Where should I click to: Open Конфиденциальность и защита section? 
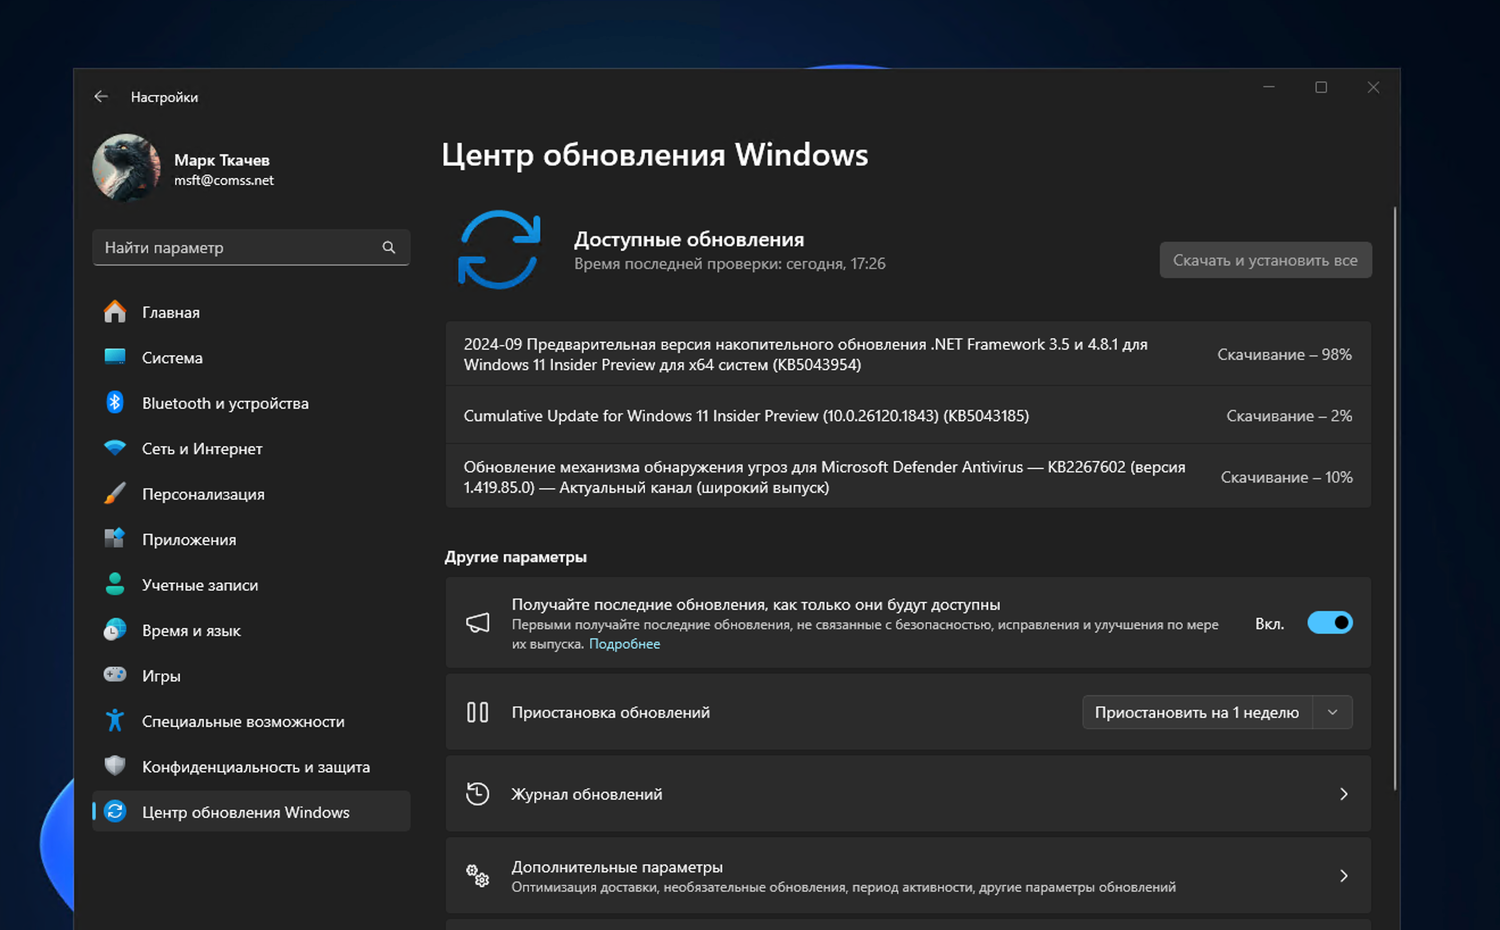251,767
